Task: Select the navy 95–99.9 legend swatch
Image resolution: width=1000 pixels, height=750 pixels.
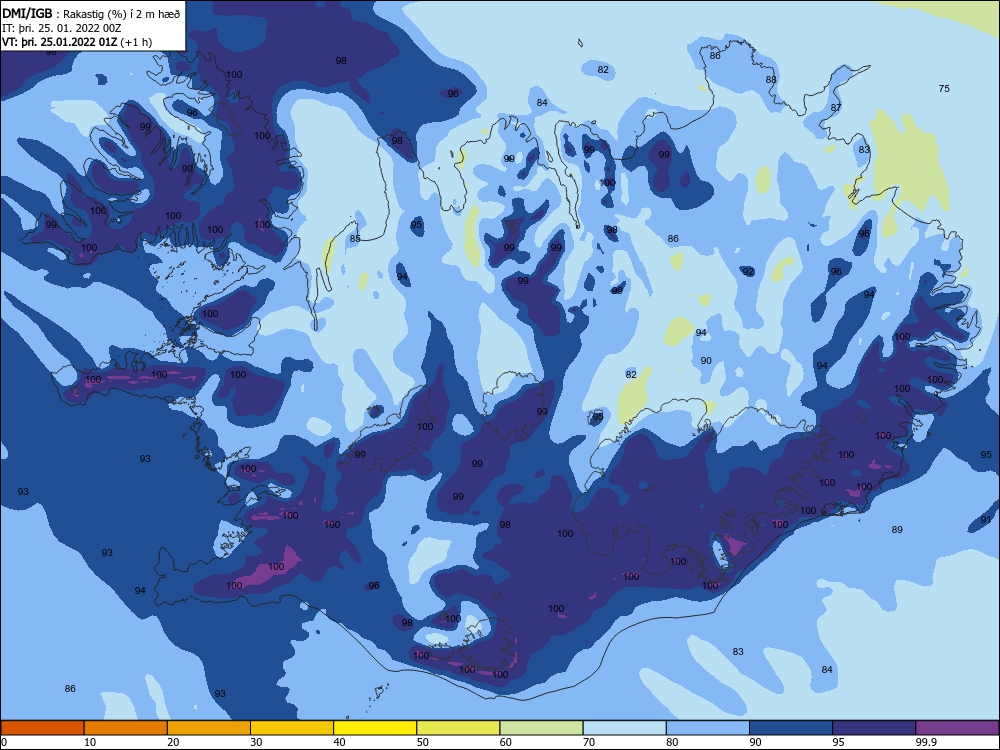Action: pos(874,728)
